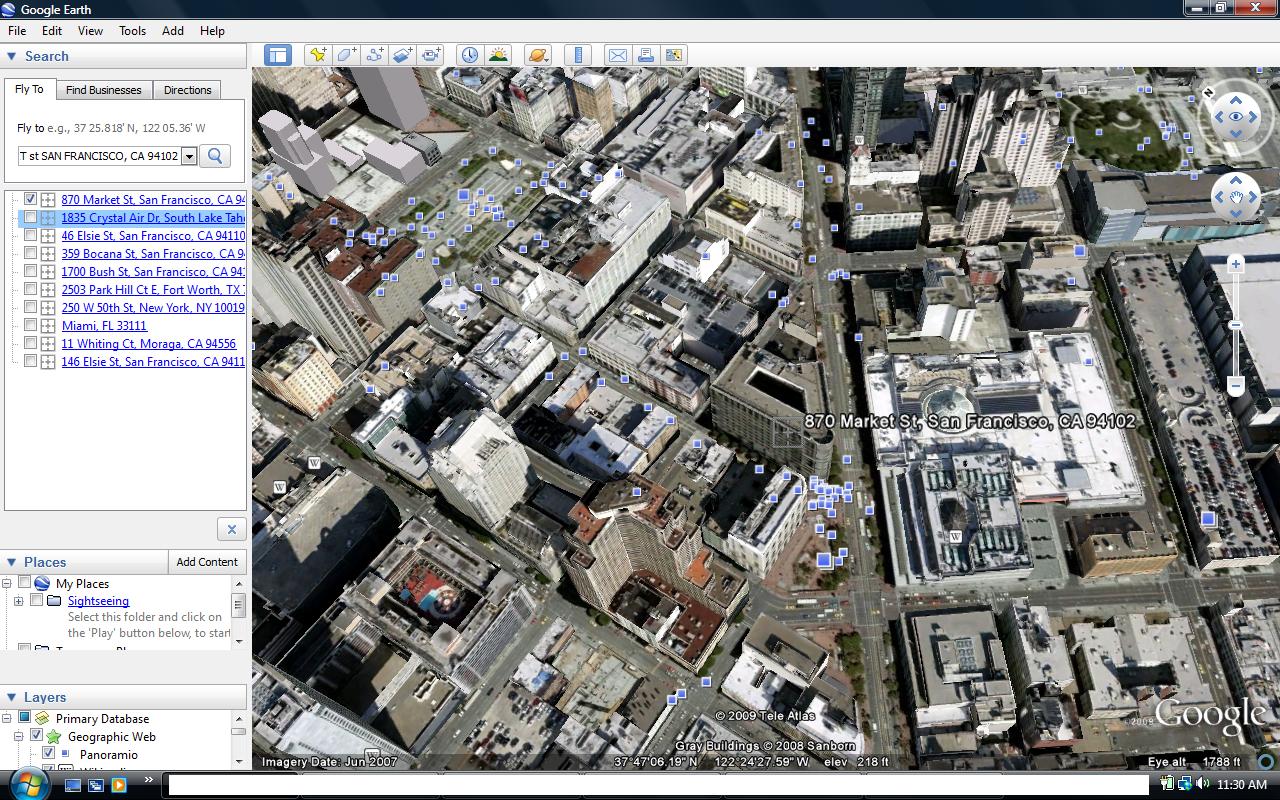Image resolution: width=1280 pixels, height=800 pixels.
Task: Click the Look joystick eye icon
Action: pyautogui.click(x=1236, y=117)
